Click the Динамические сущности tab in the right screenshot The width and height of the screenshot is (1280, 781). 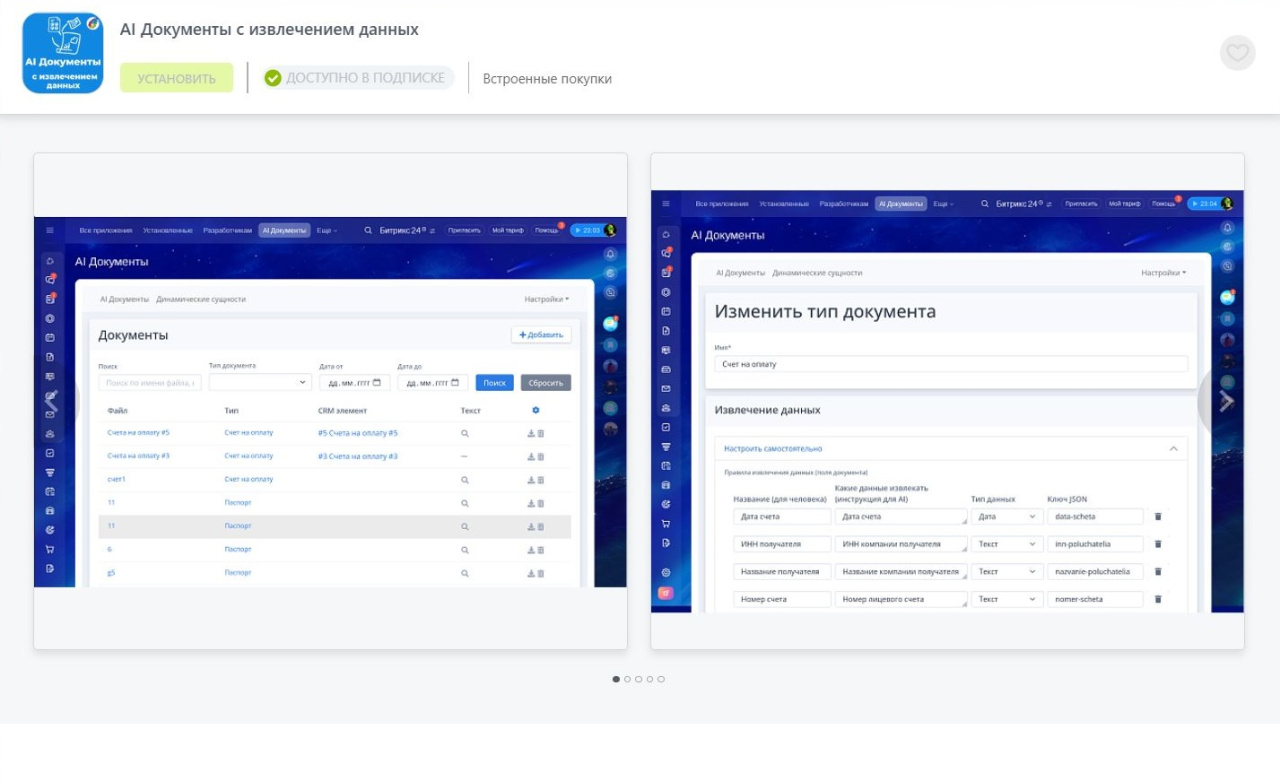[x=816, y=272]
